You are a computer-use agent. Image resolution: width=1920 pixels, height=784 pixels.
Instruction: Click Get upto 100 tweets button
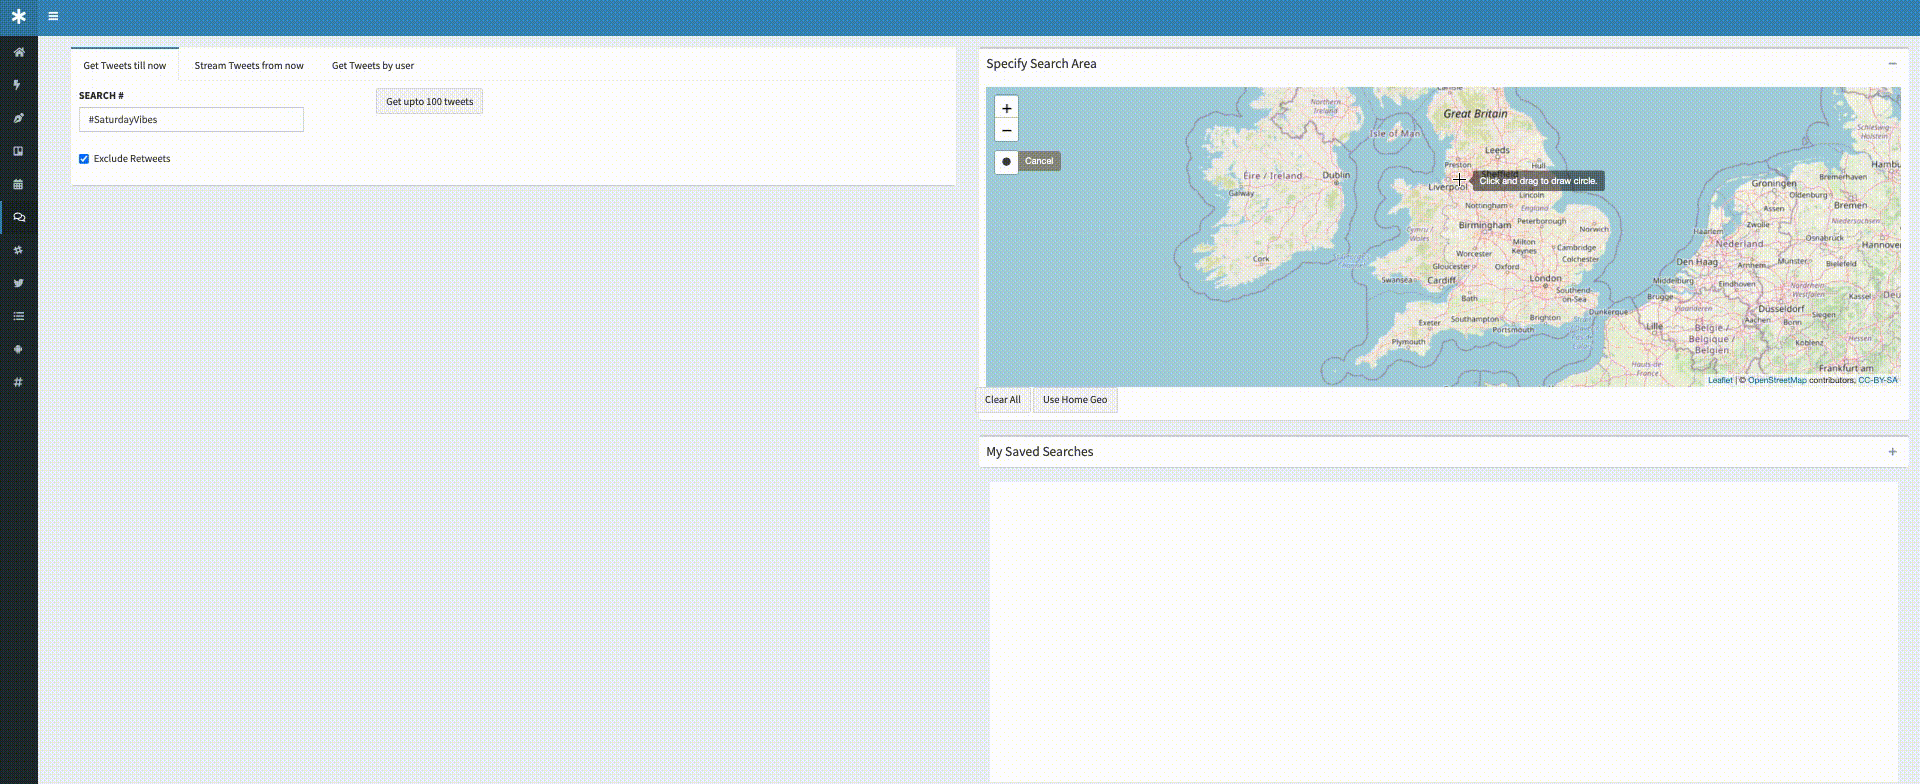430,102
